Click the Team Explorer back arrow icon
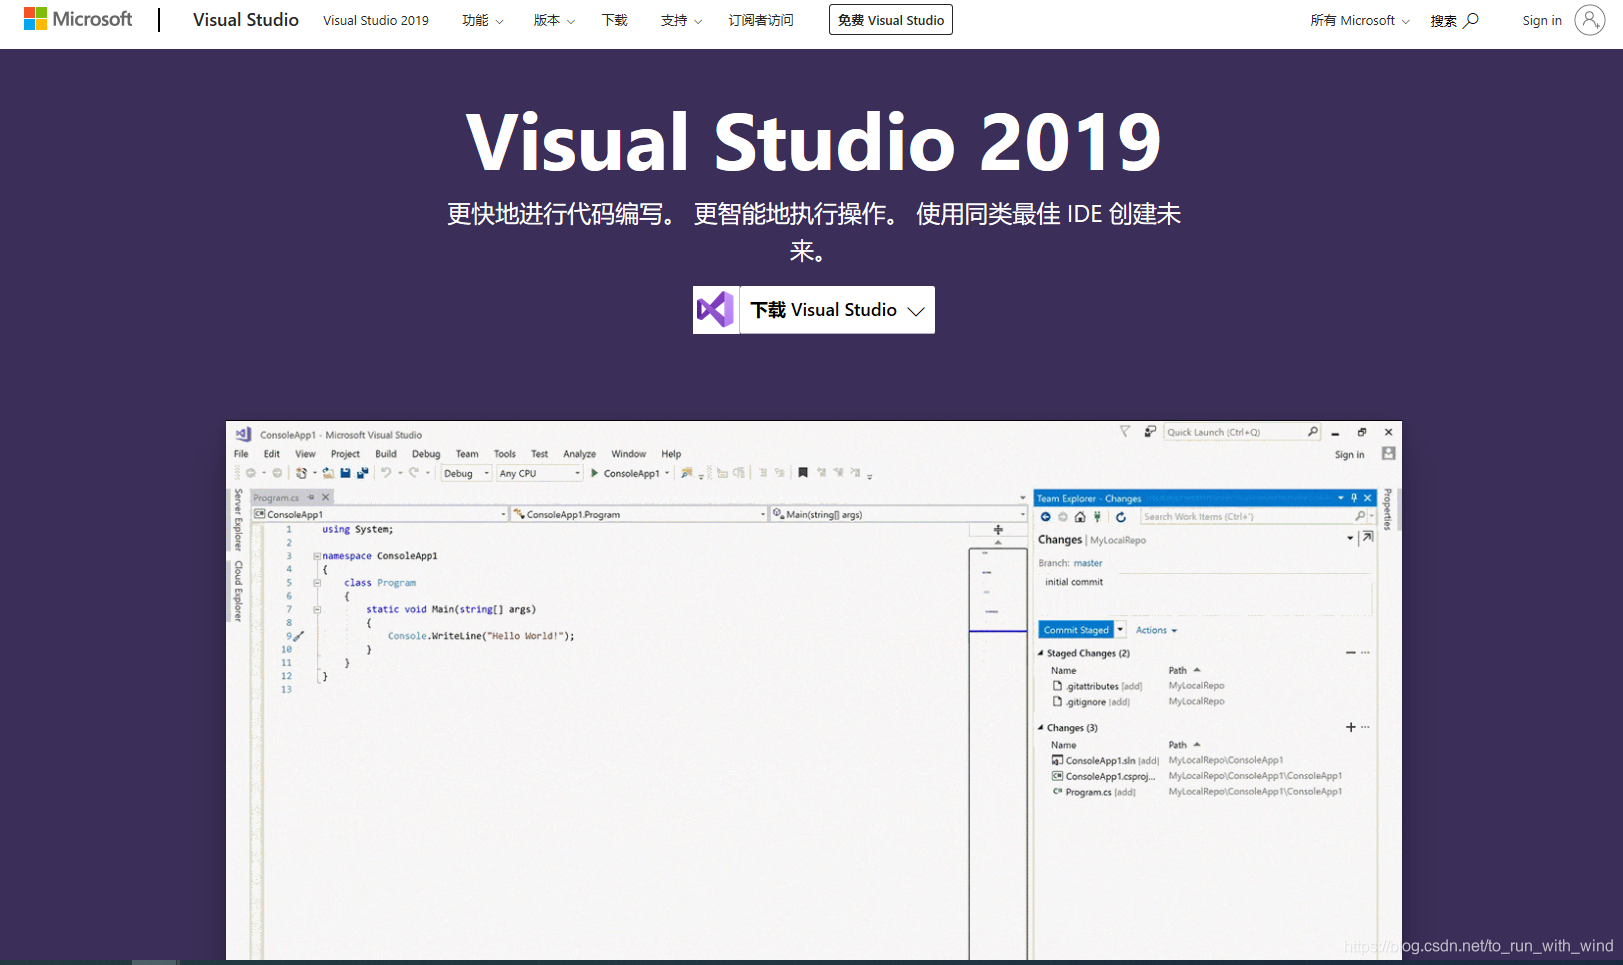 1046,517
